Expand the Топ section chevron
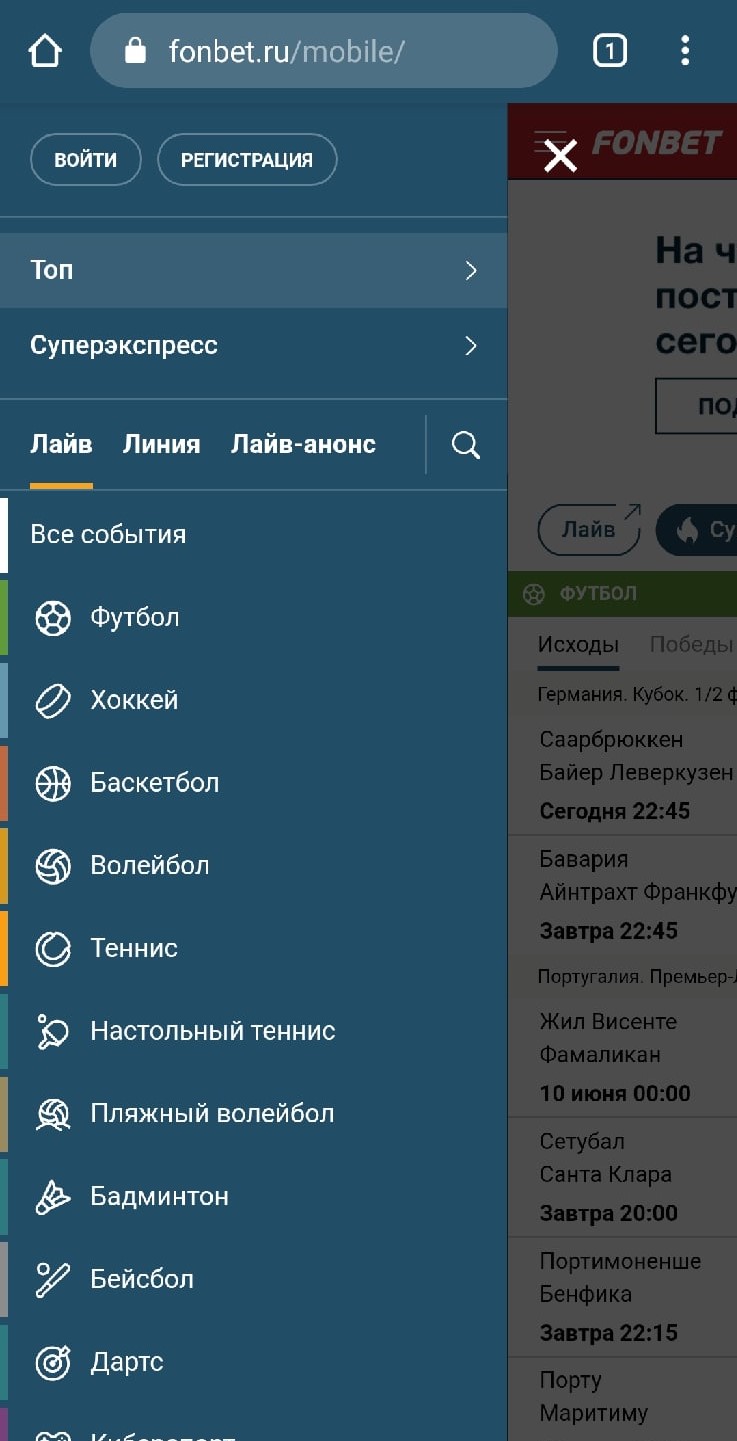737x1441 pixels. (471, 270)
